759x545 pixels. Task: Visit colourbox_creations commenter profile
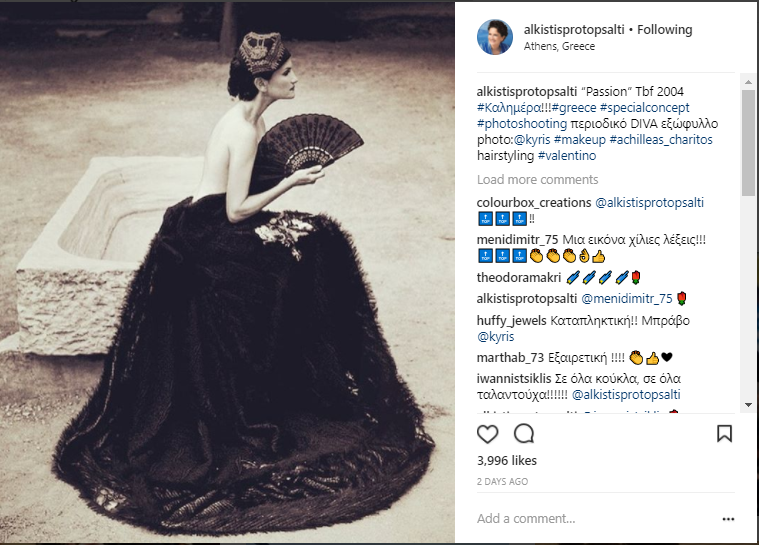534,202
